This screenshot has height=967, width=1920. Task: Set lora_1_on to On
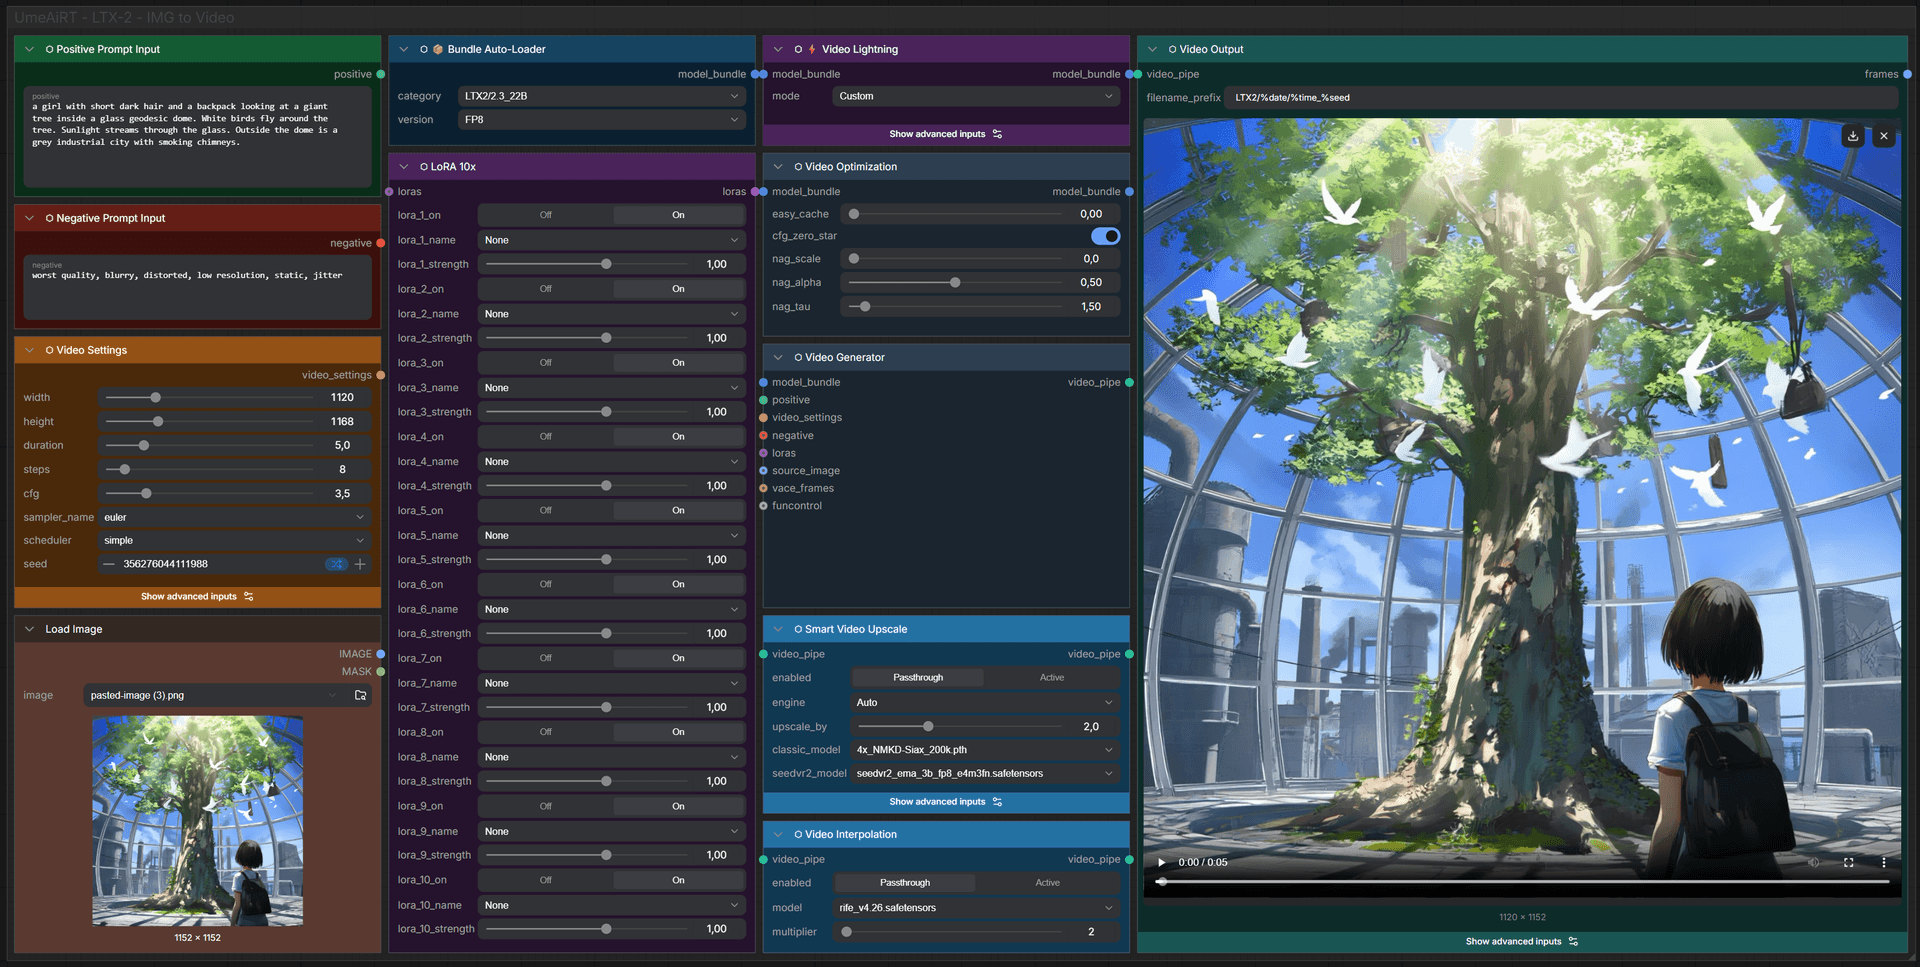678,215
